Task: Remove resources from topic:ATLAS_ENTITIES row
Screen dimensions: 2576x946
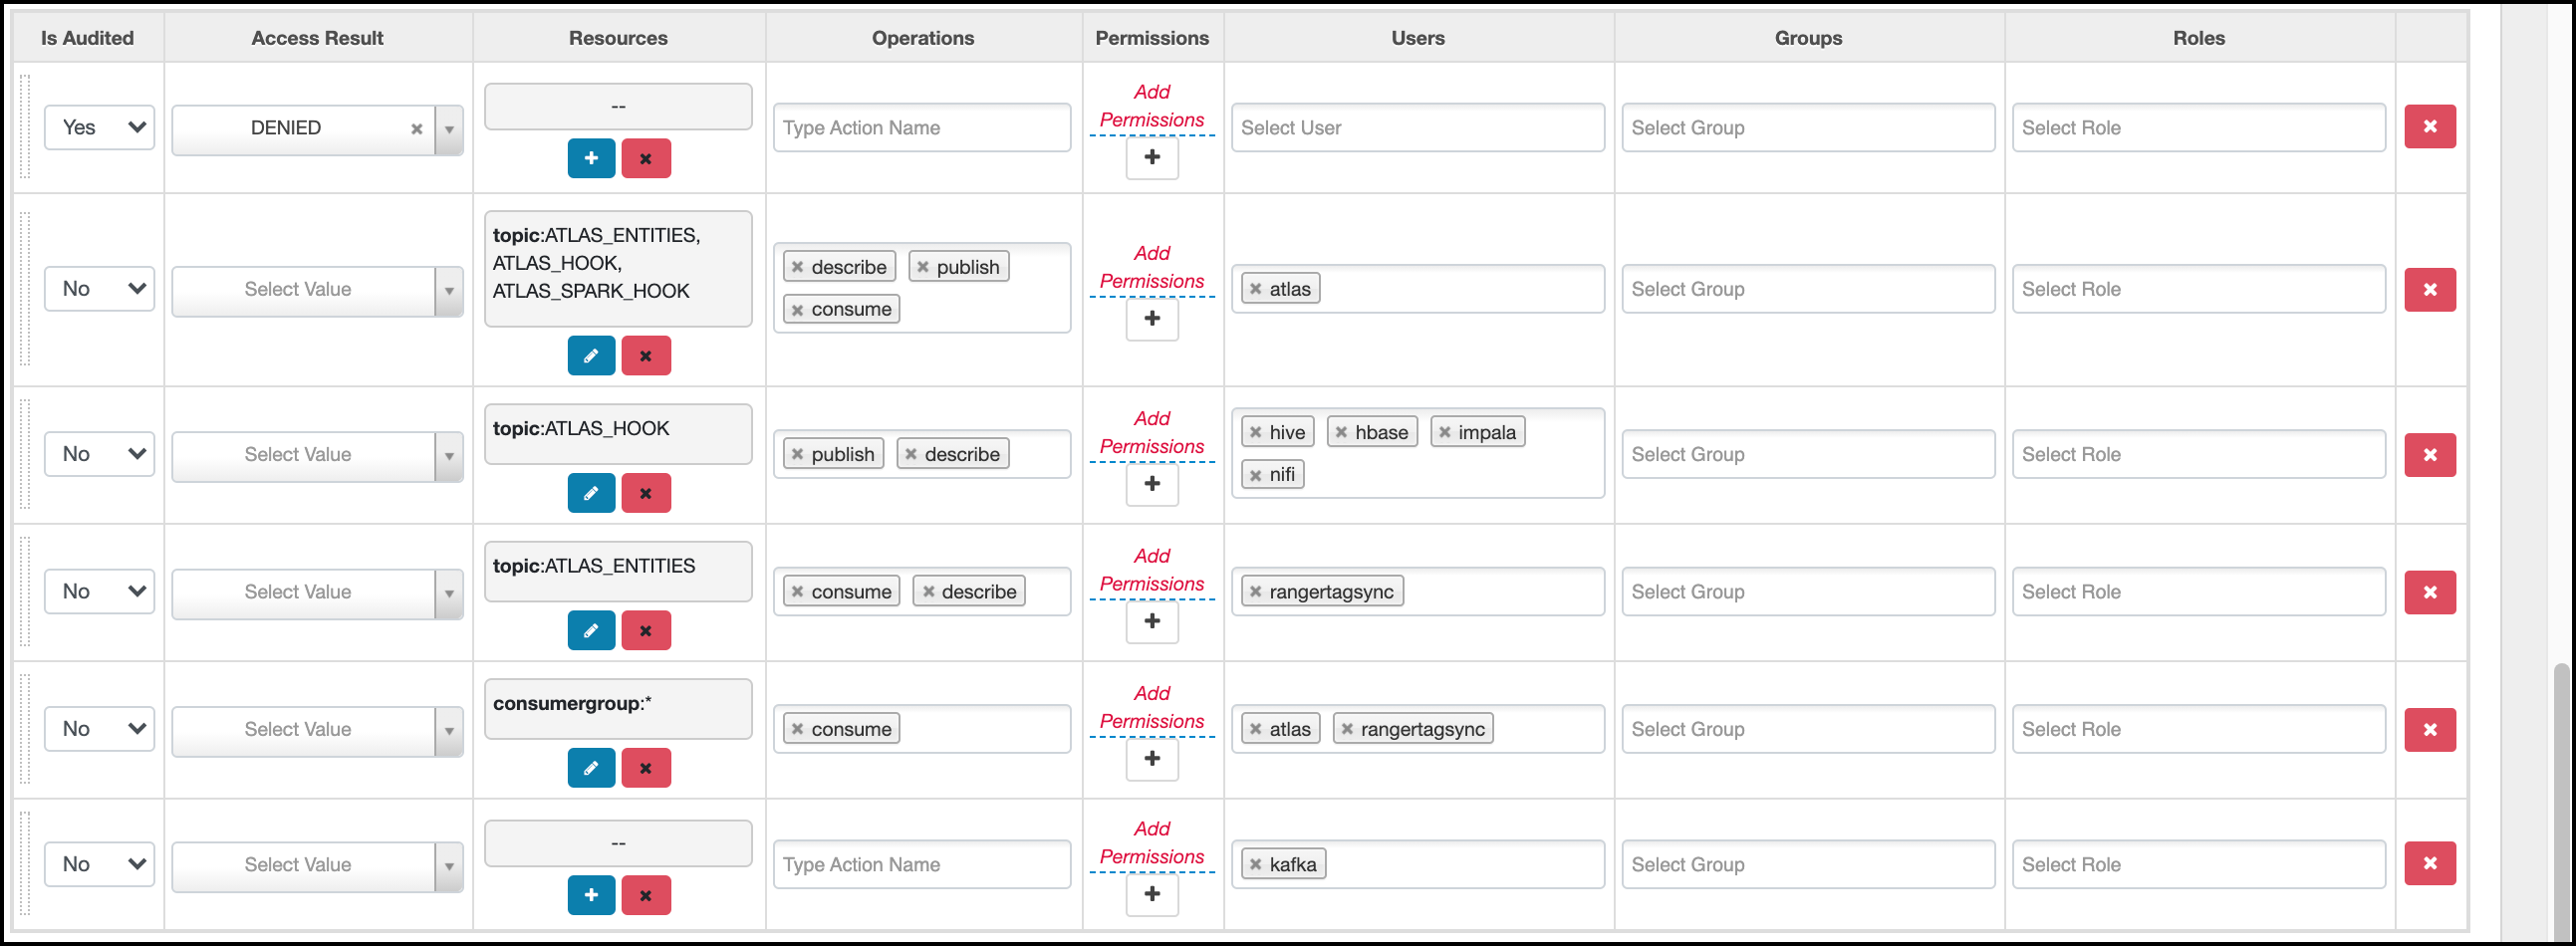Action: pos(646,631)
